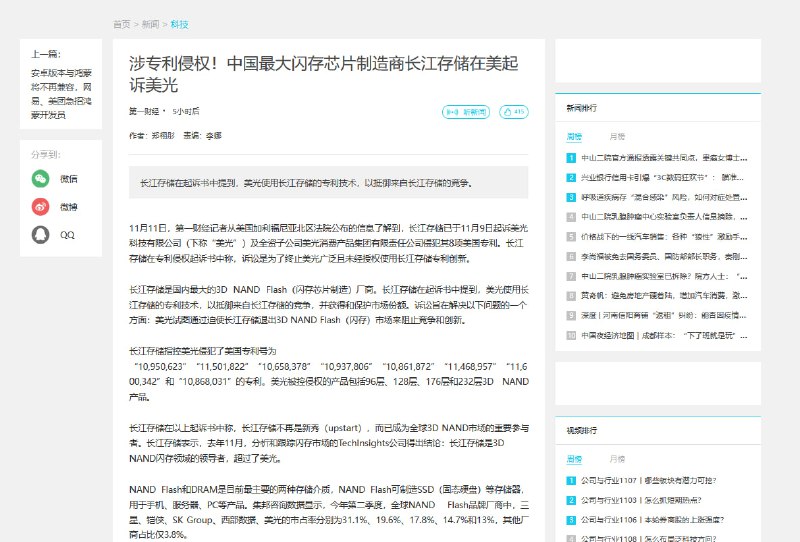
Task: Like the article with the 415 thumbs-up button
Action: pos(514,112)
